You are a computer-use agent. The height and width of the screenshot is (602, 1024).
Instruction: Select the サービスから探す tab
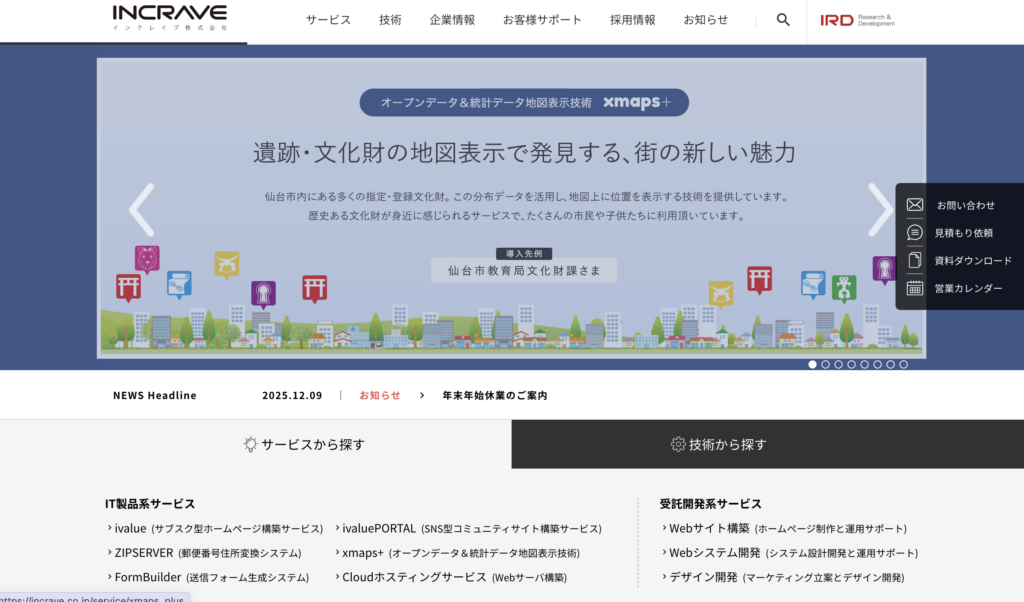pyautogui.click(x=304, y=444)
